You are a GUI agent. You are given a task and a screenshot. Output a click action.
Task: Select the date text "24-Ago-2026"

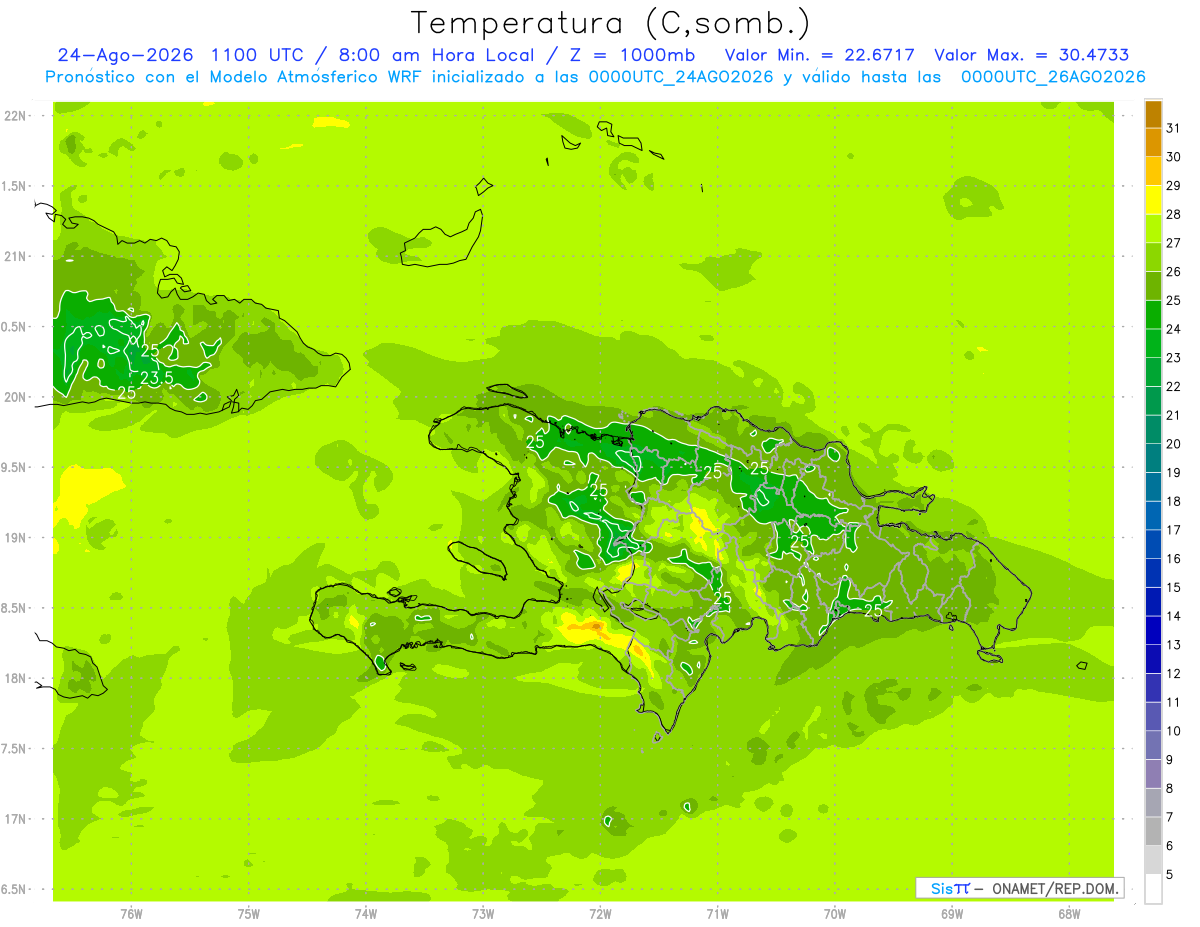tap(125, 55)
